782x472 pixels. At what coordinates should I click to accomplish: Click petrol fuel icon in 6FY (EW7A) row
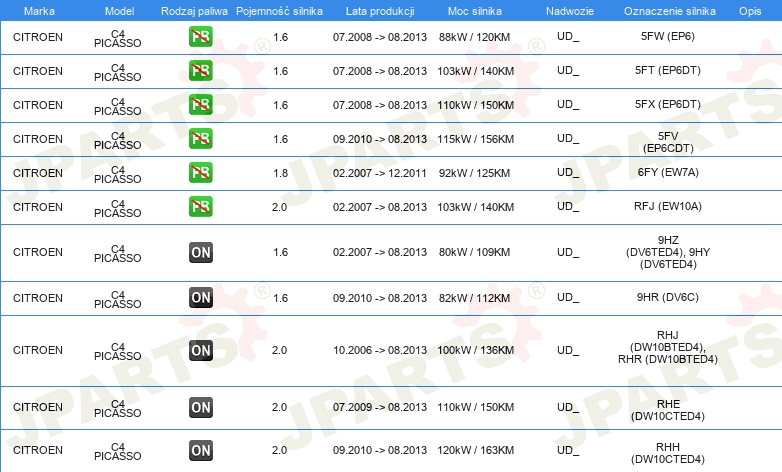tap(200, 173)
